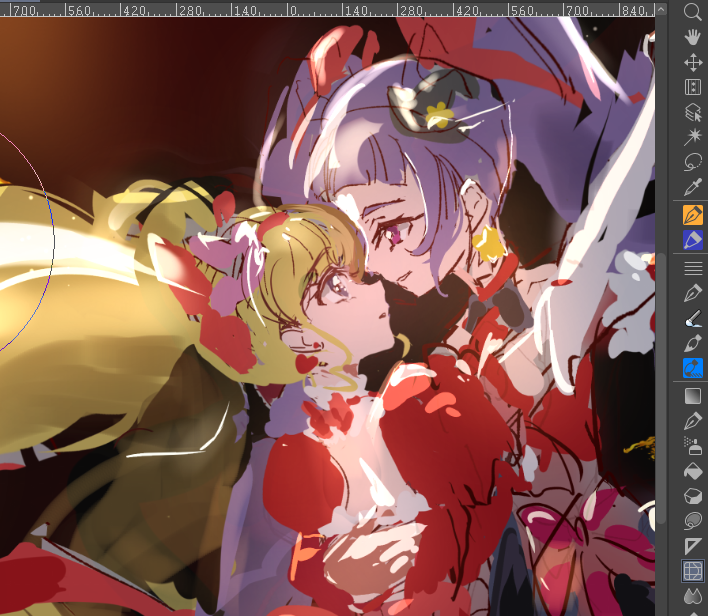708x616 pixels.
Task: Select the layer-stack cursor tool
Action: click(693, 112)
